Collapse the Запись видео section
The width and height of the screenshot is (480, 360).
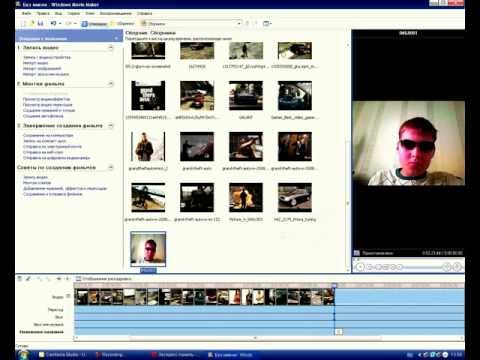point(111,48)
